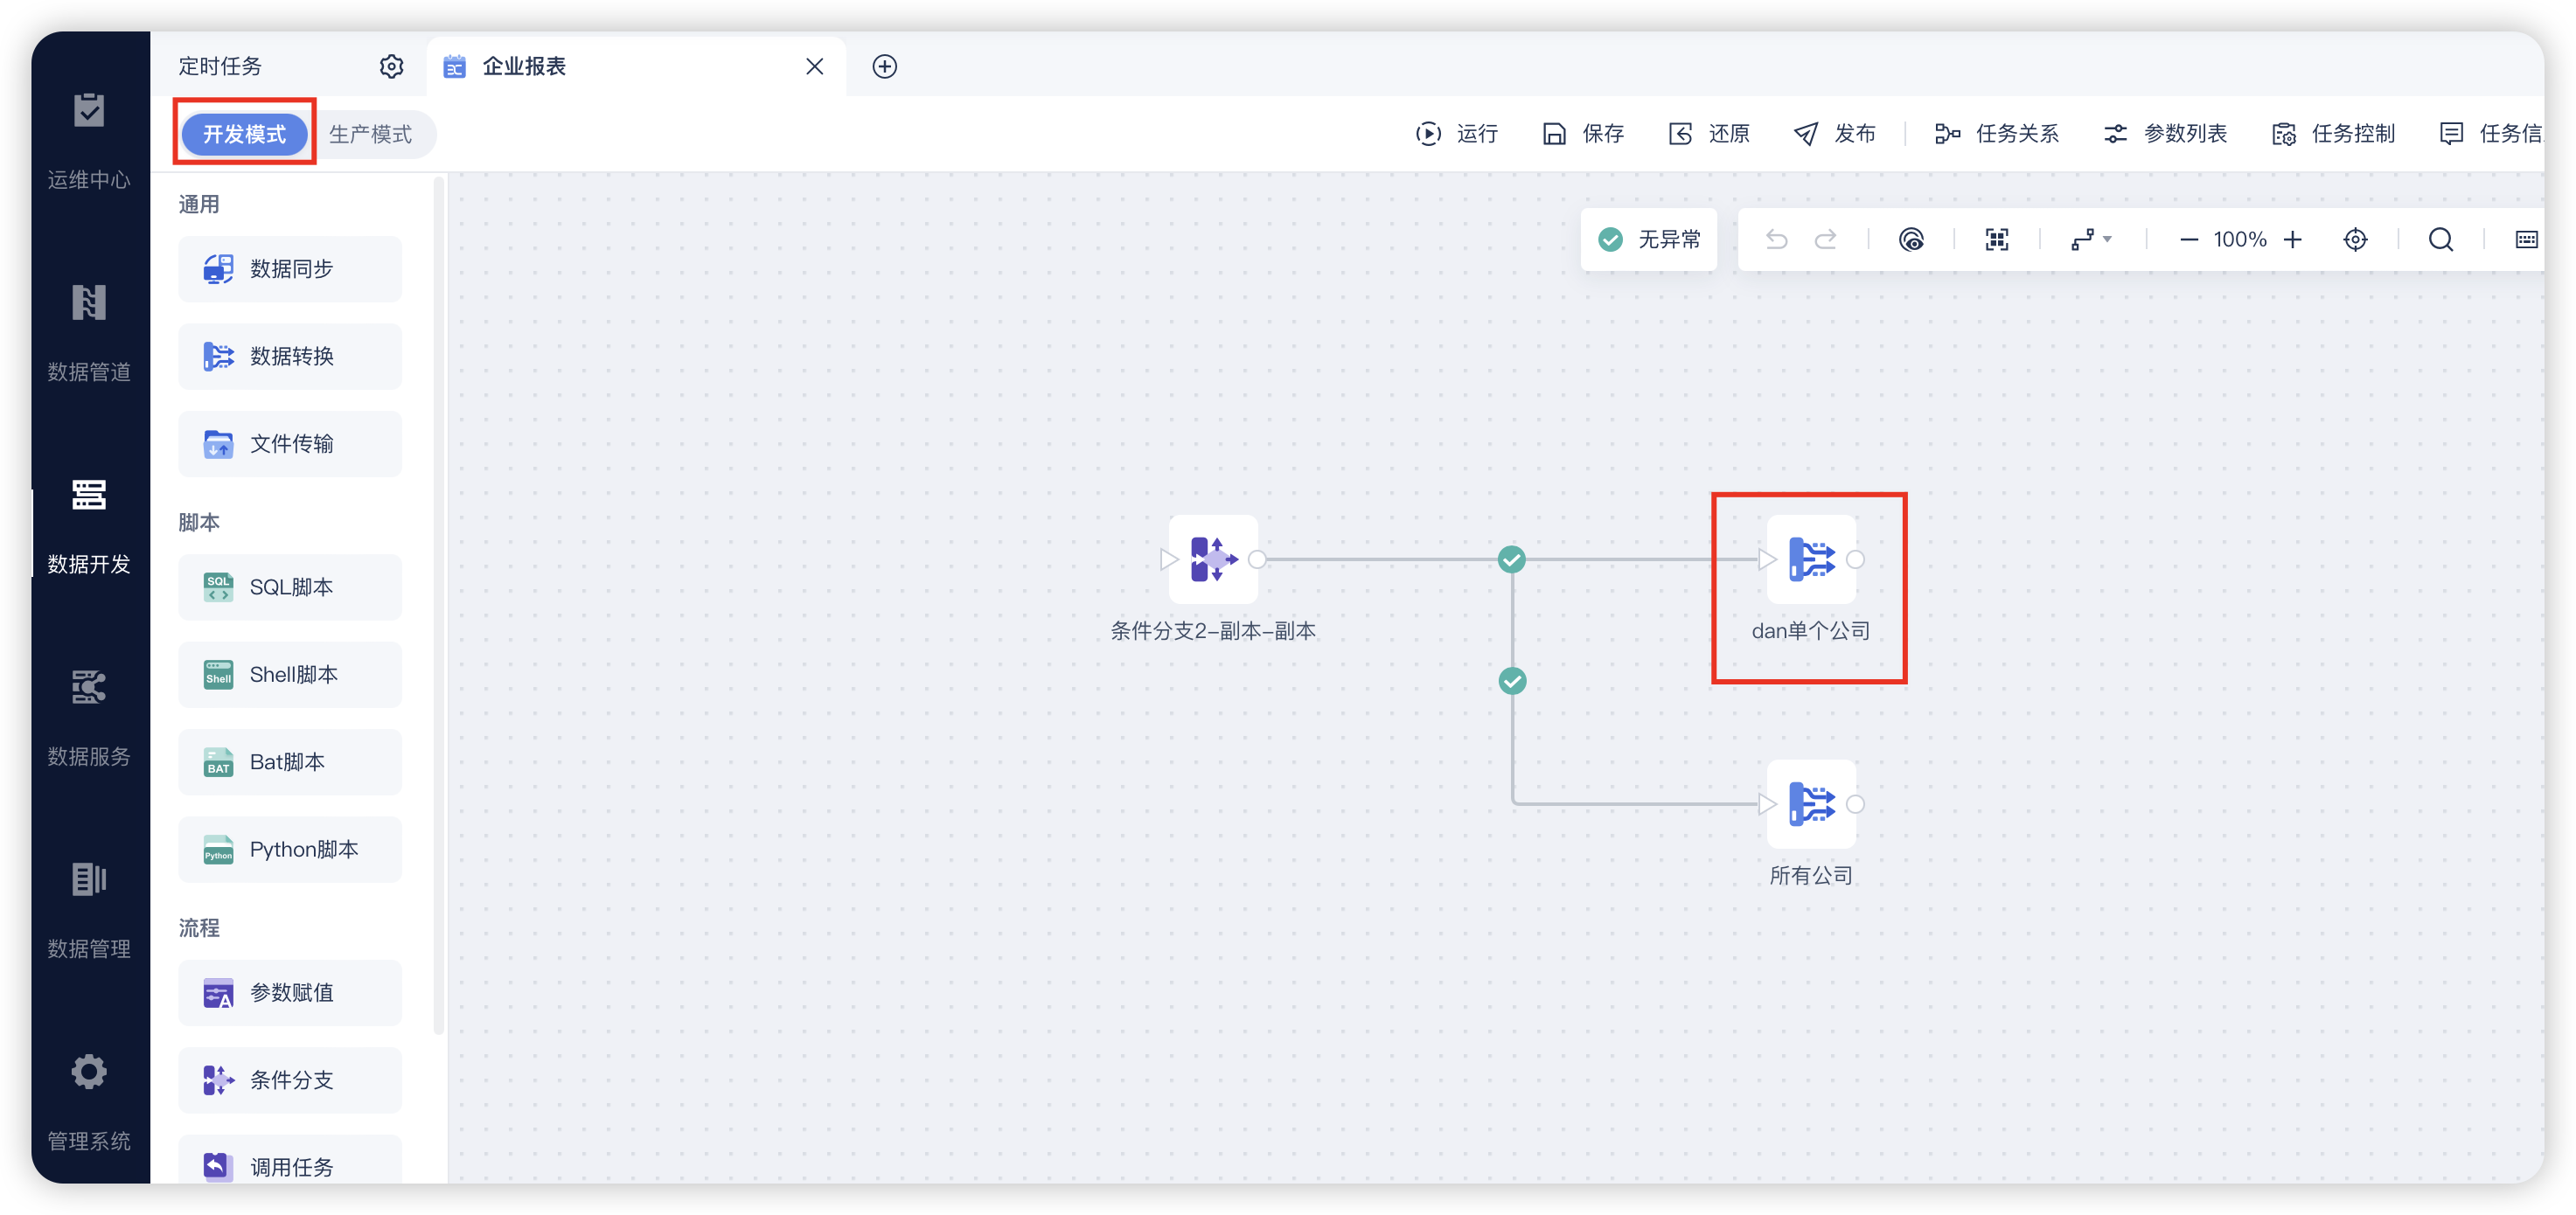Click the Run (运行) toolbar icon
This screenshot has height=1215, width=2576.
click(x=1428, y=133)
